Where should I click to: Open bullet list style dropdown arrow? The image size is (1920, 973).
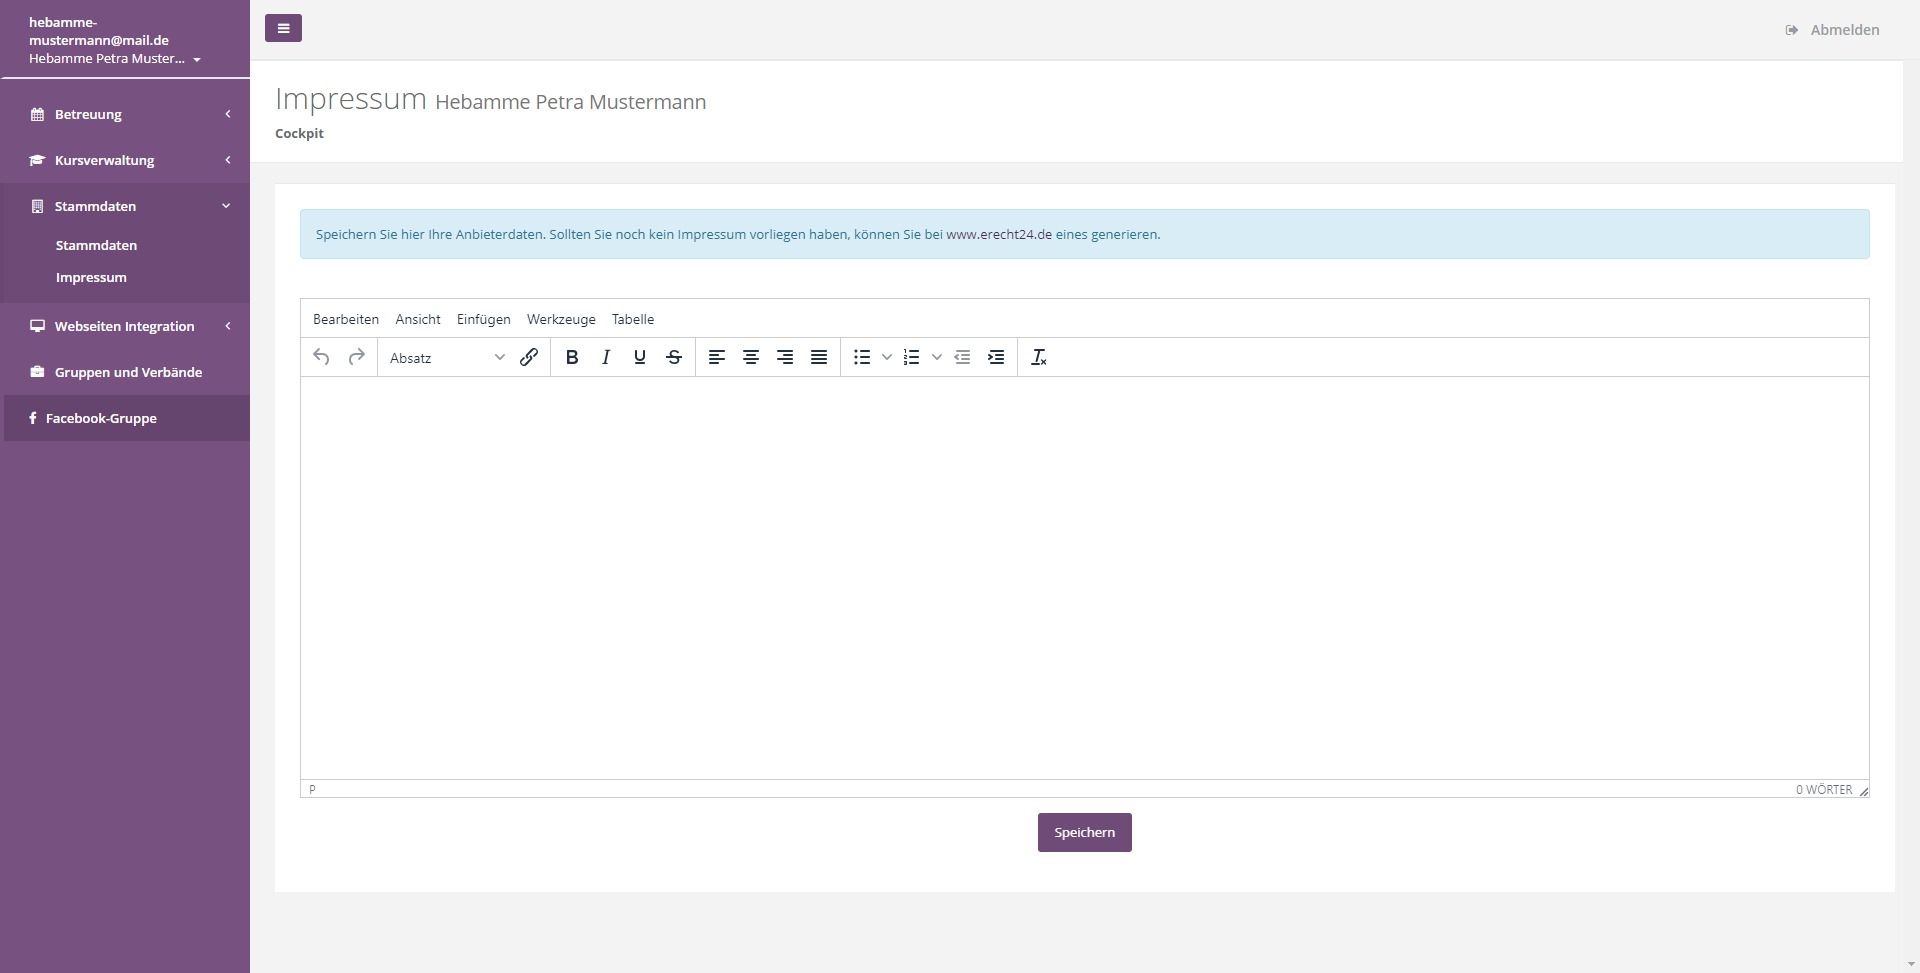click(x=887, y=357)
